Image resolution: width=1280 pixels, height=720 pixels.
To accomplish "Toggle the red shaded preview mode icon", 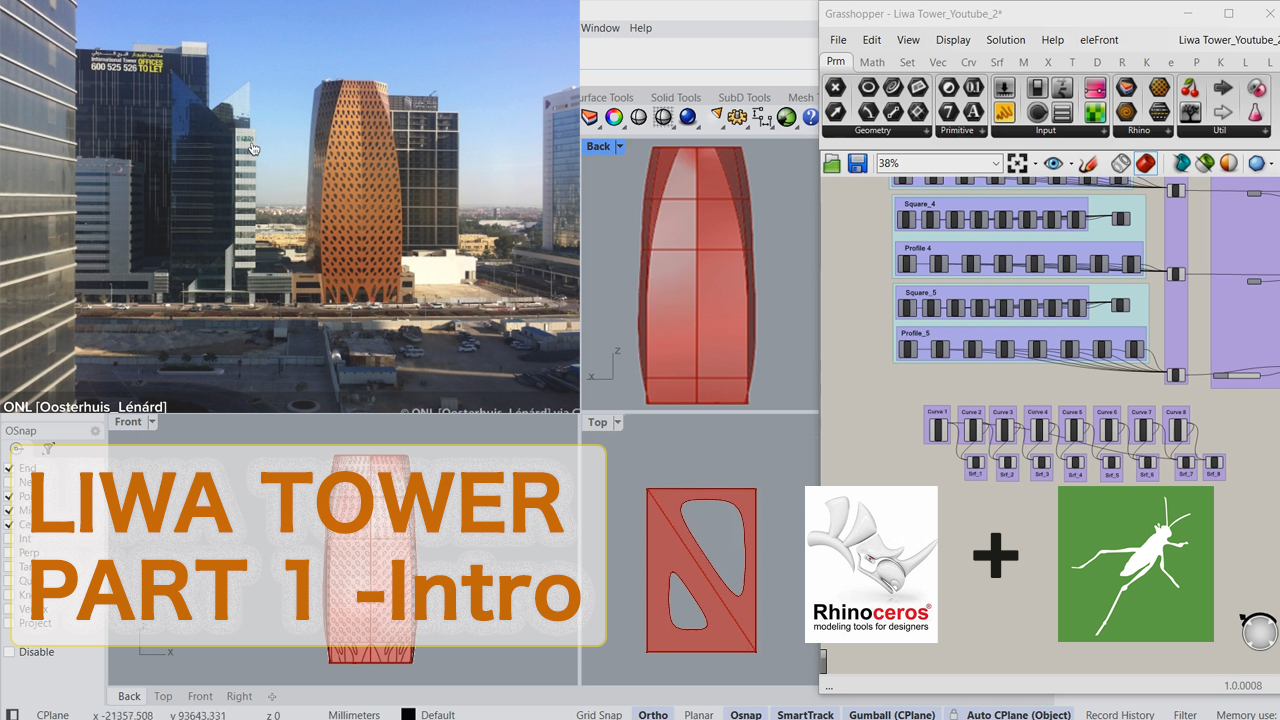I will tap(1146, 163).
